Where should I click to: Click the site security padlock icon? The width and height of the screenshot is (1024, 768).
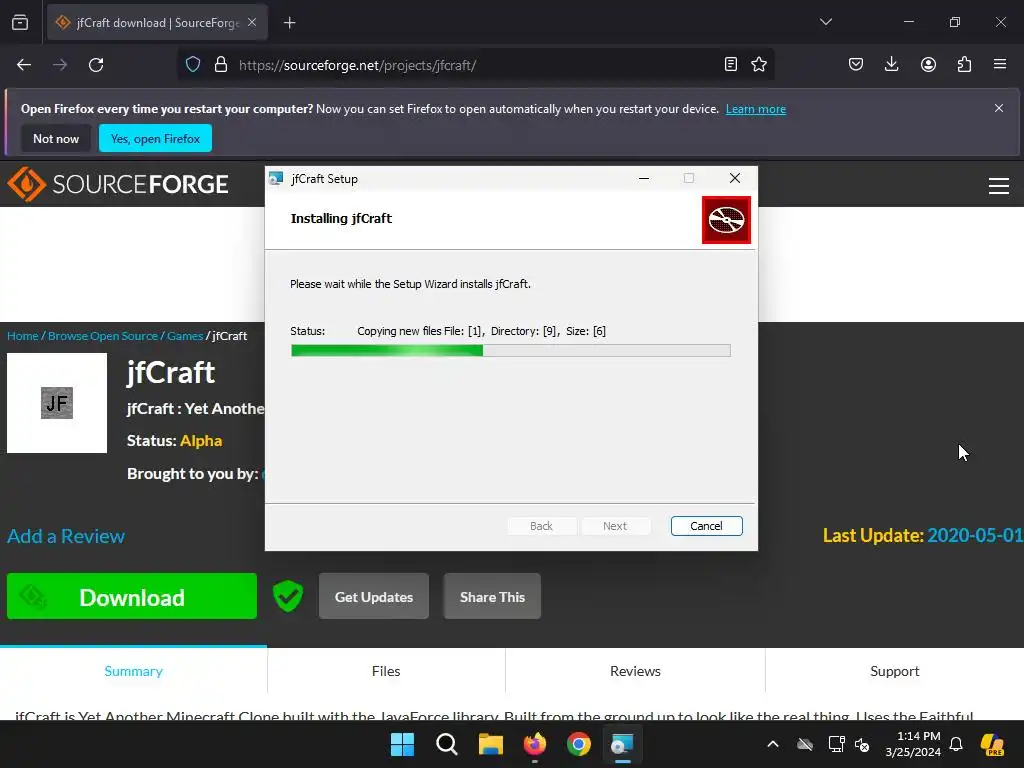pos(221,65)
